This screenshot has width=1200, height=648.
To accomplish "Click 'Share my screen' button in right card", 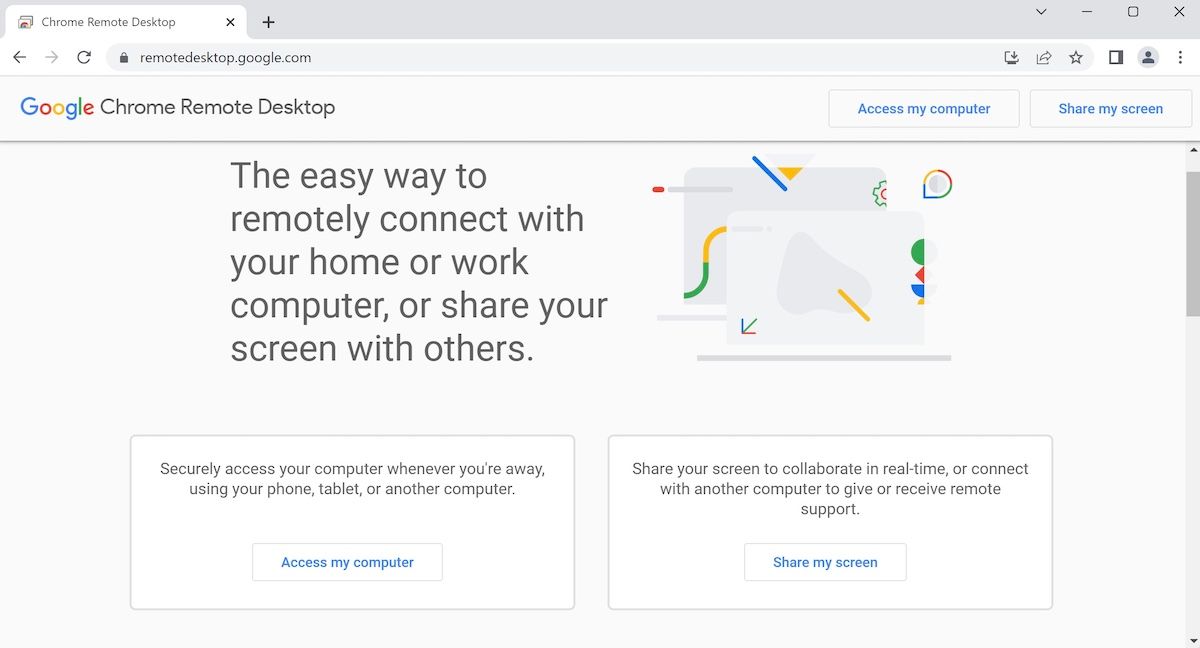I will point(825,562).
